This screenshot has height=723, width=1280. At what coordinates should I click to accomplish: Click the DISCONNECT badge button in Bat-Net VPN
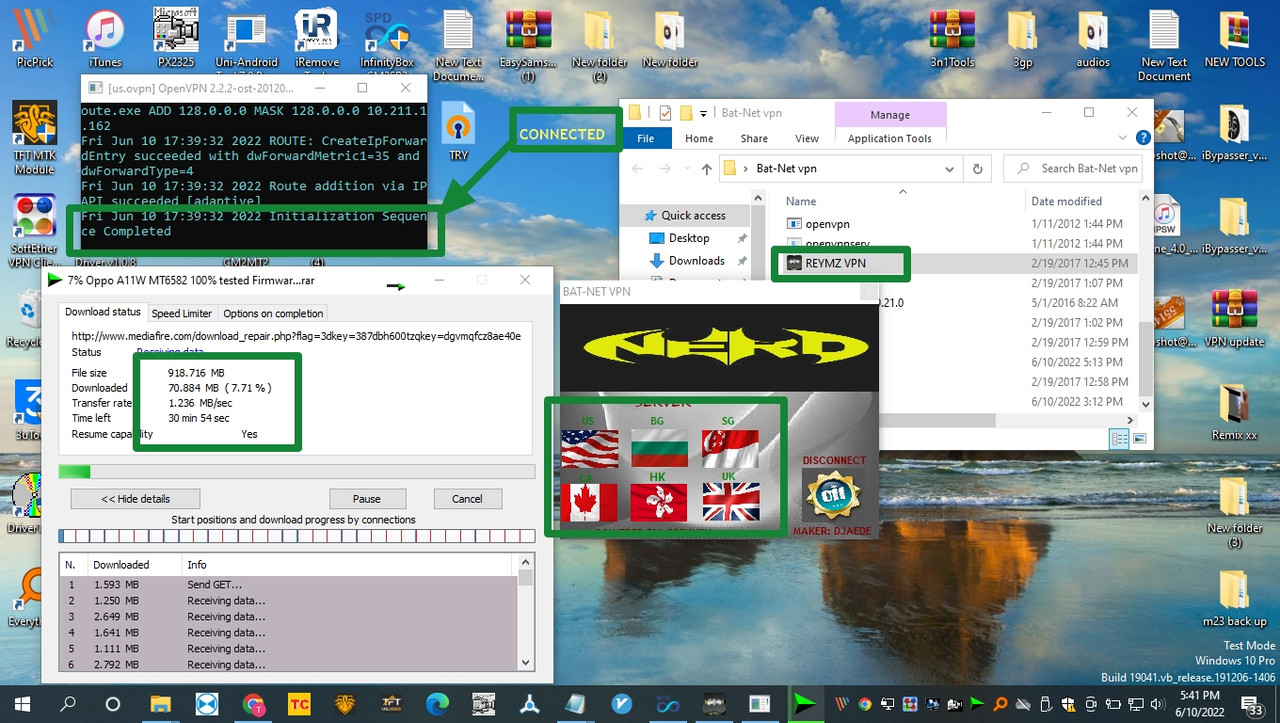tap(833, 495)
